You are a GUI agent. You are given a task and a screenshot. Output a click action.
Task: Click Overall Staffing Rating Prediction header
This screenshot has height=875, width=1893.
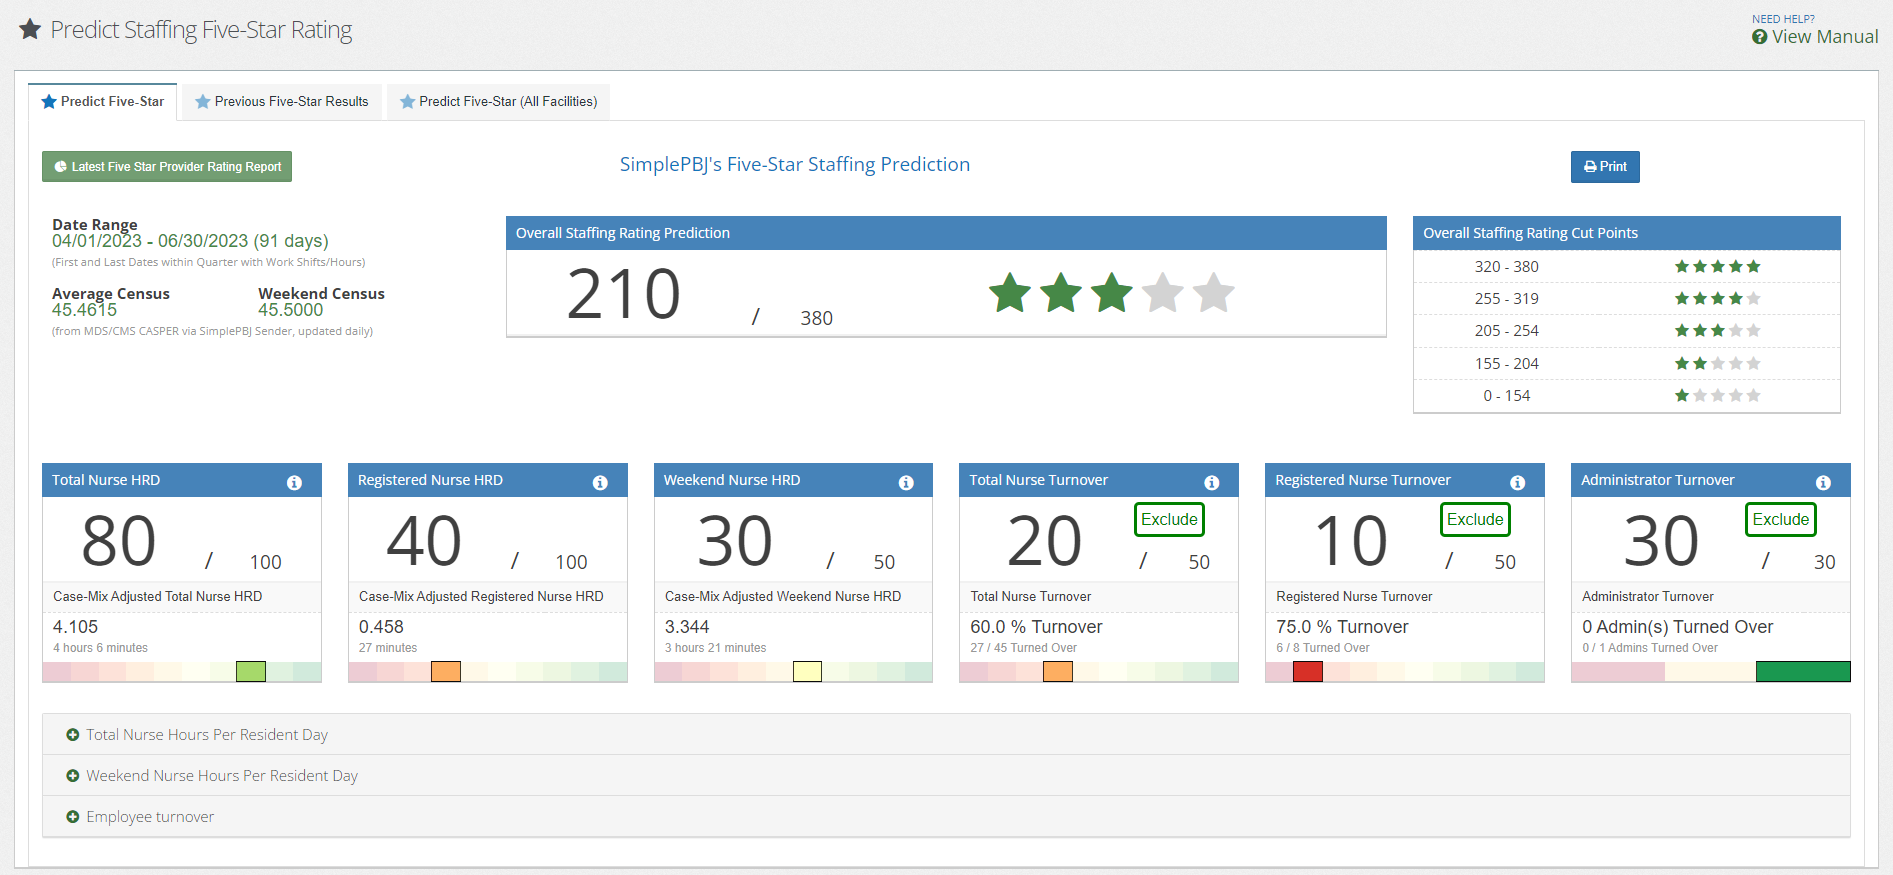pos(946,233)
